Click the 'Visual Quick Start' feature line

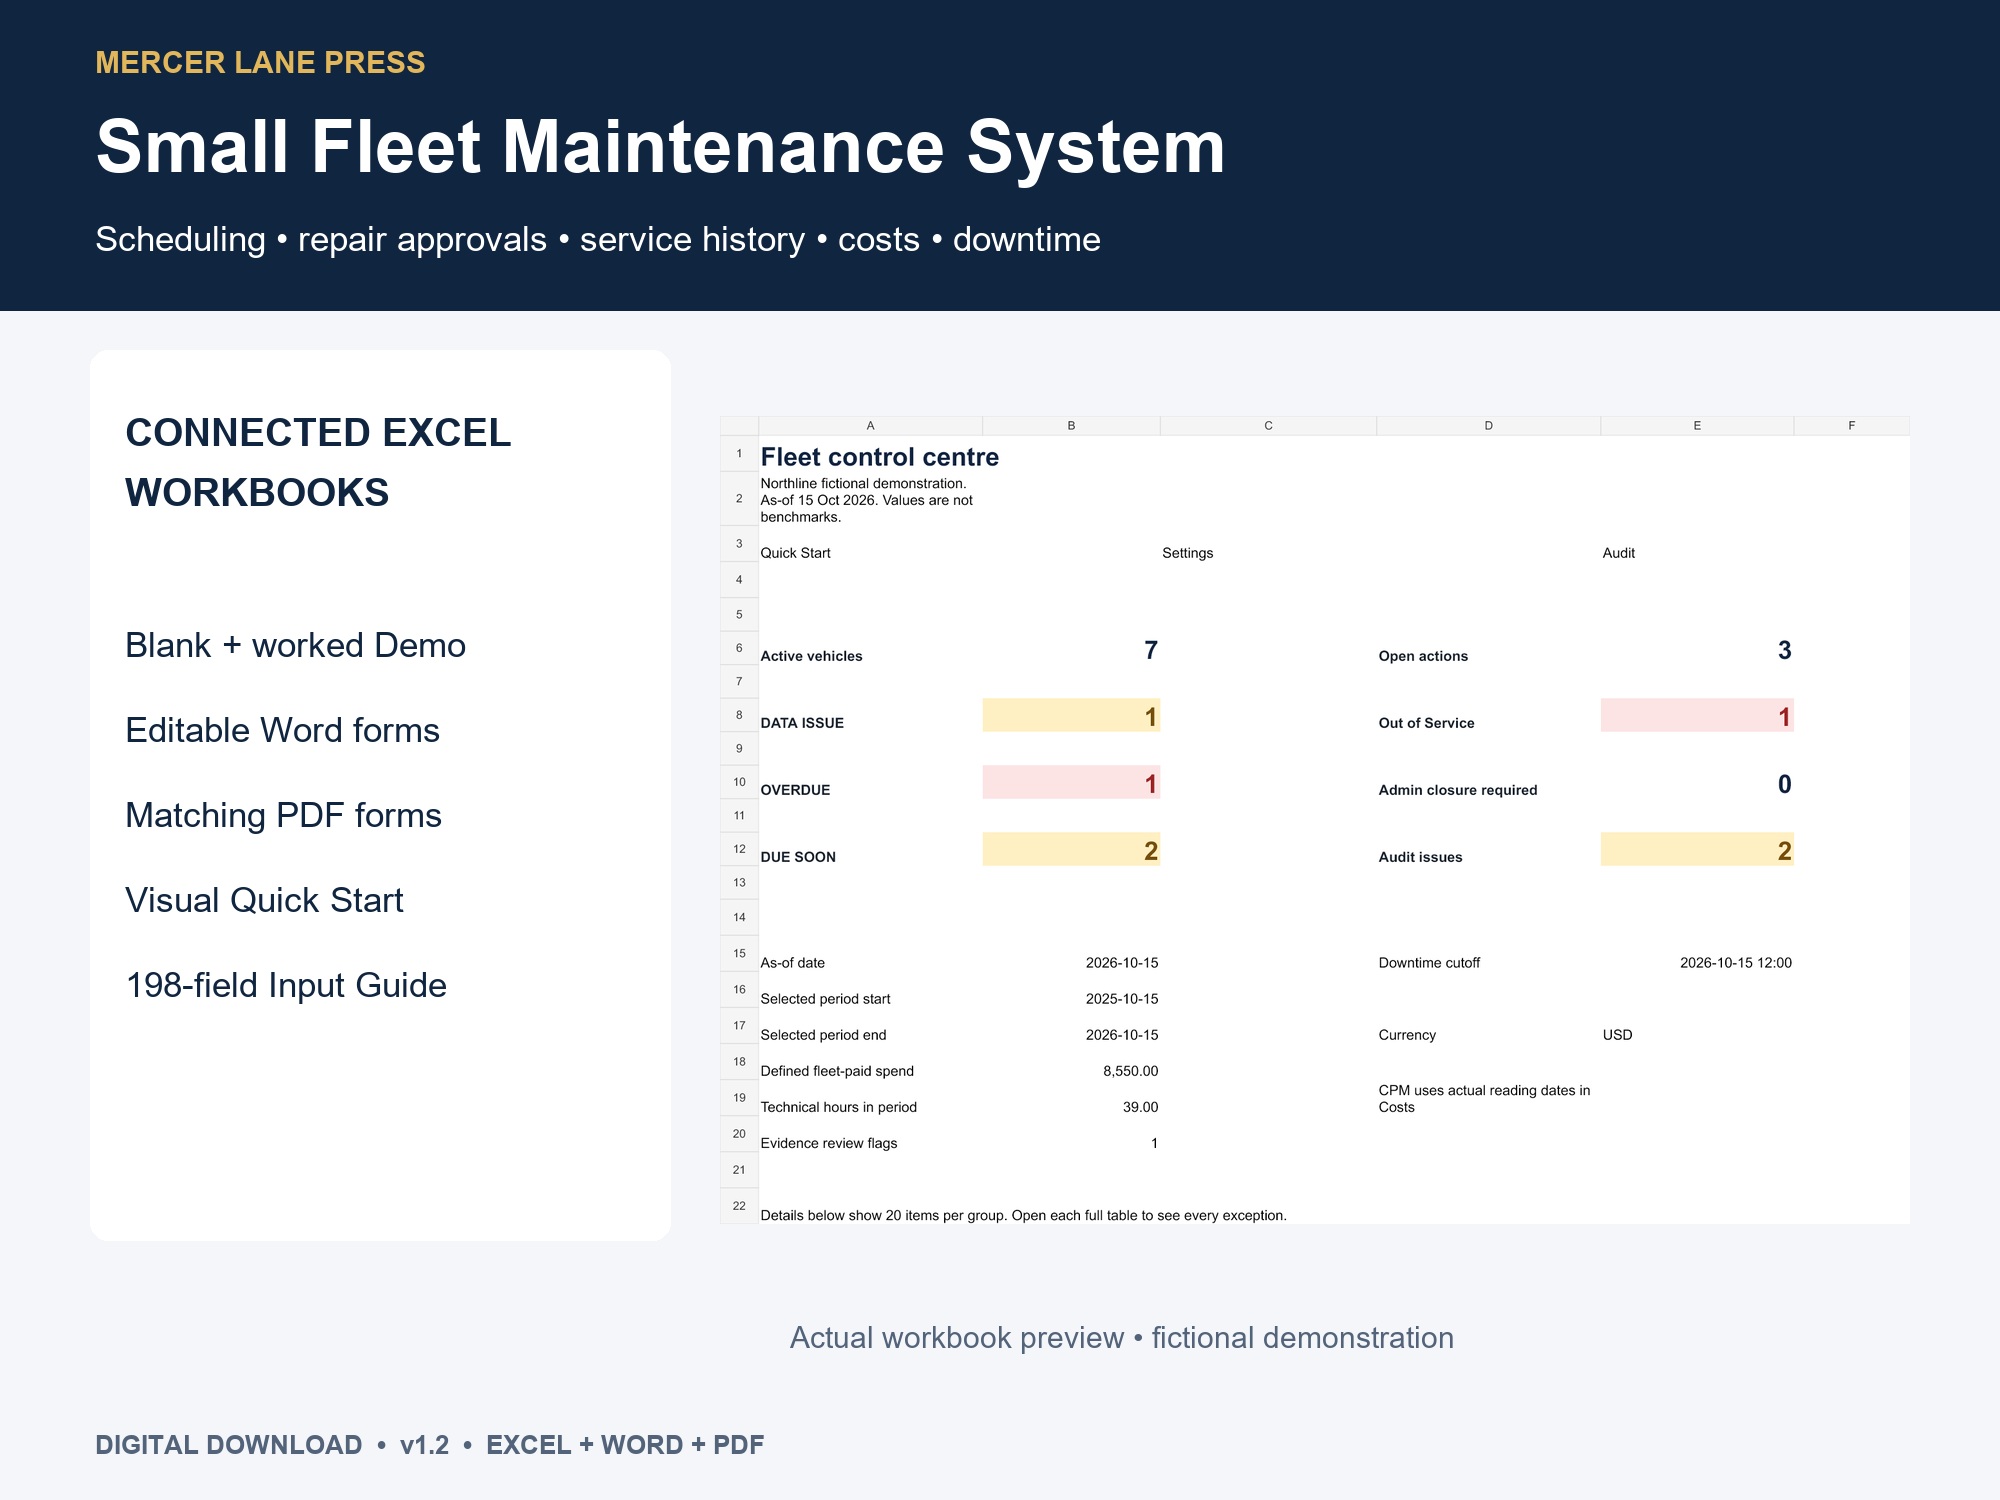click(x=264, y=901)
